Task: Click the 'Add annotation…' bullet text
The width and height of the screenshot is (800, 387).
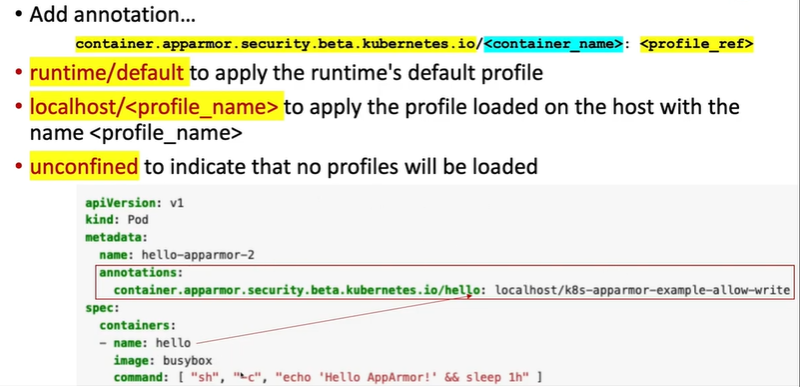Action: (x=112, y=14)
